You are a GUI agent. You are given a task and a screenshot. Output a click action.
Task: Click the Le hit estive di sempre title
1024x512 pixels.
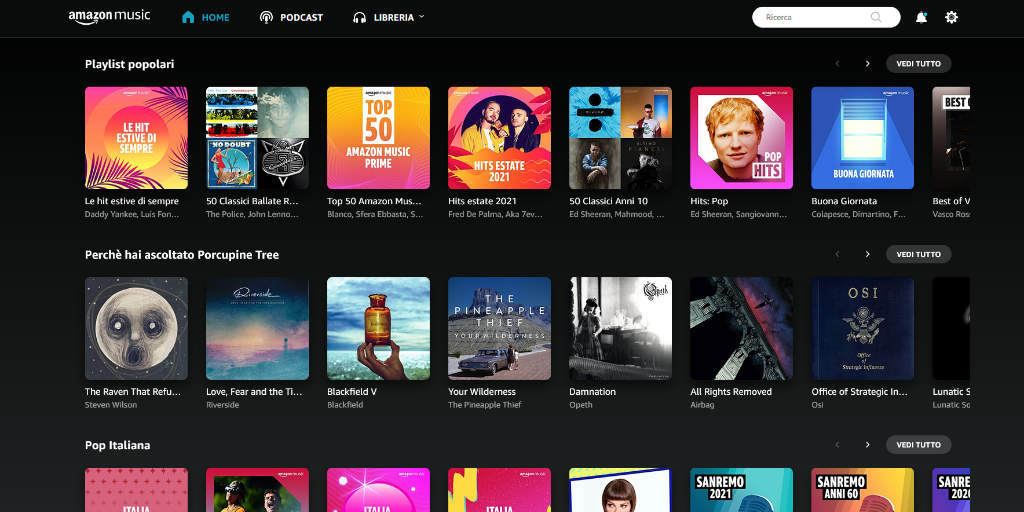tap(132, 201)
